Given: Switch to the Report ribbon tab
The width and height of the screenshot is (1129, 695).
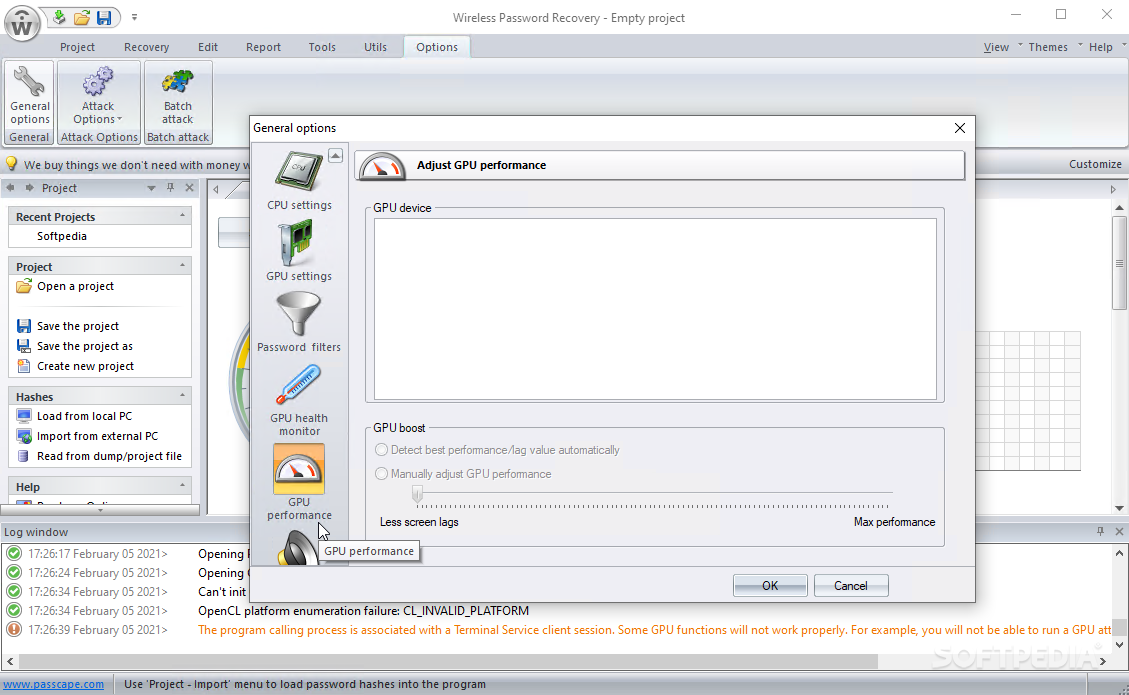Looking at the screenshot, I should tap(263, 47).
